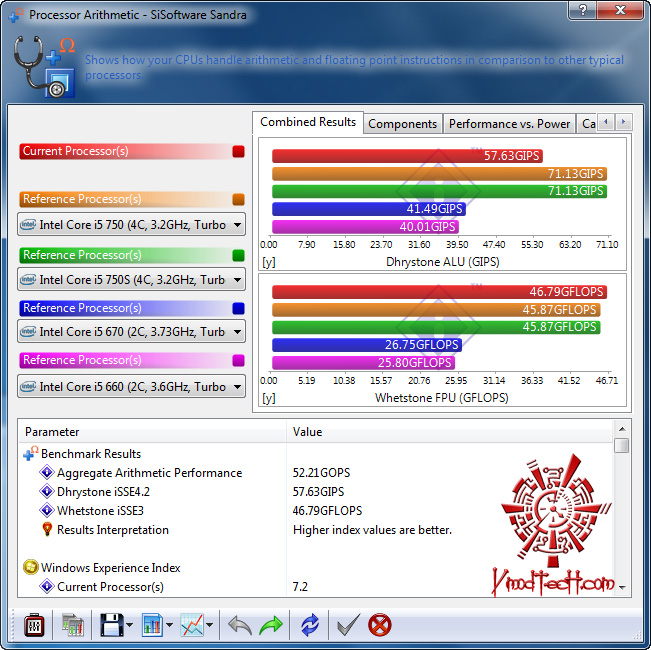Click the tab strip scroll left arrow
Image resolution: width=651 pixels, height=650 pixels.
(606, 122)
